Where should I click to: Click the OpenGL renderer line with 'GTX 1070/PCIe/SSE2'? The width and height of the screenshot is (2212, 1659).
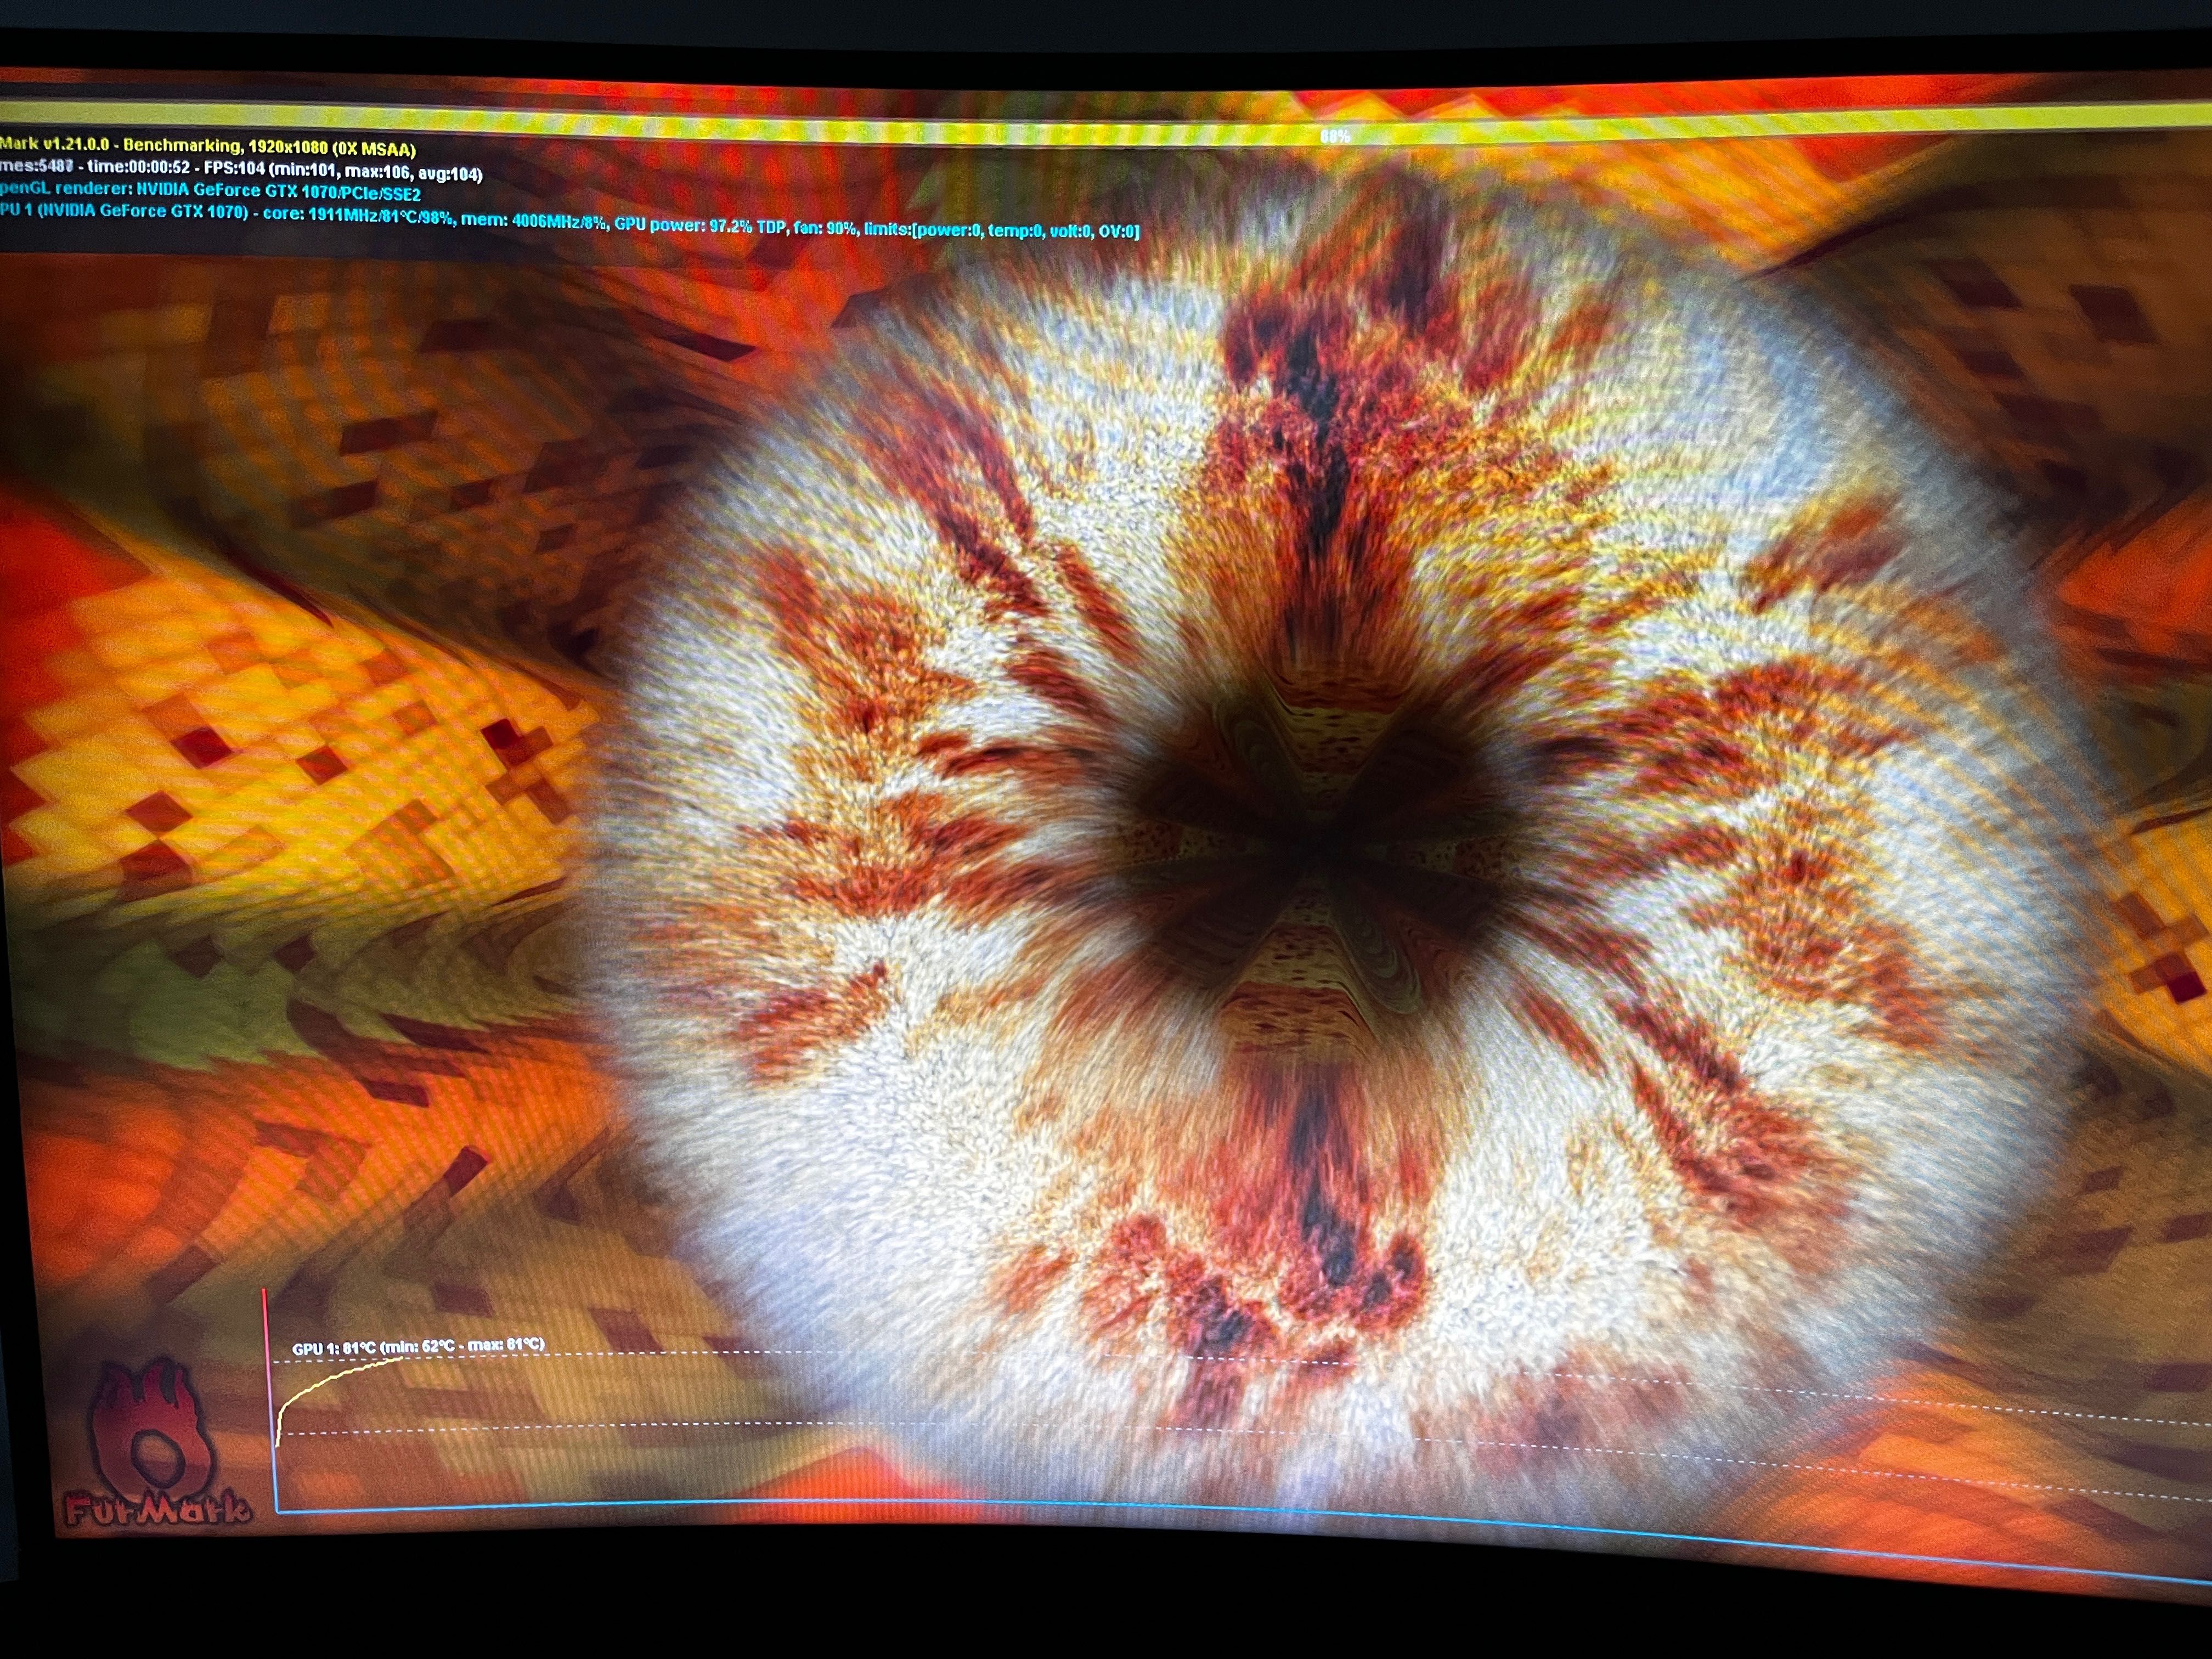click(210, 190)
